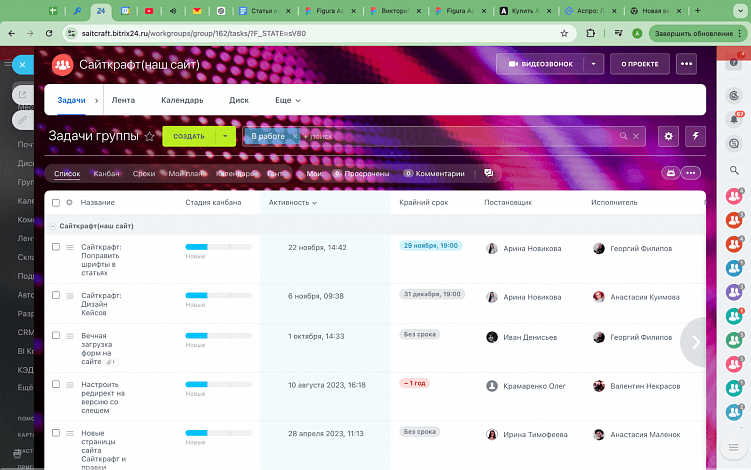This screenshot has width=751, height=470.
Task: Open row menu for Сайткрафт: Дизайн Кейсов
Action: click(x=70, y=296)
